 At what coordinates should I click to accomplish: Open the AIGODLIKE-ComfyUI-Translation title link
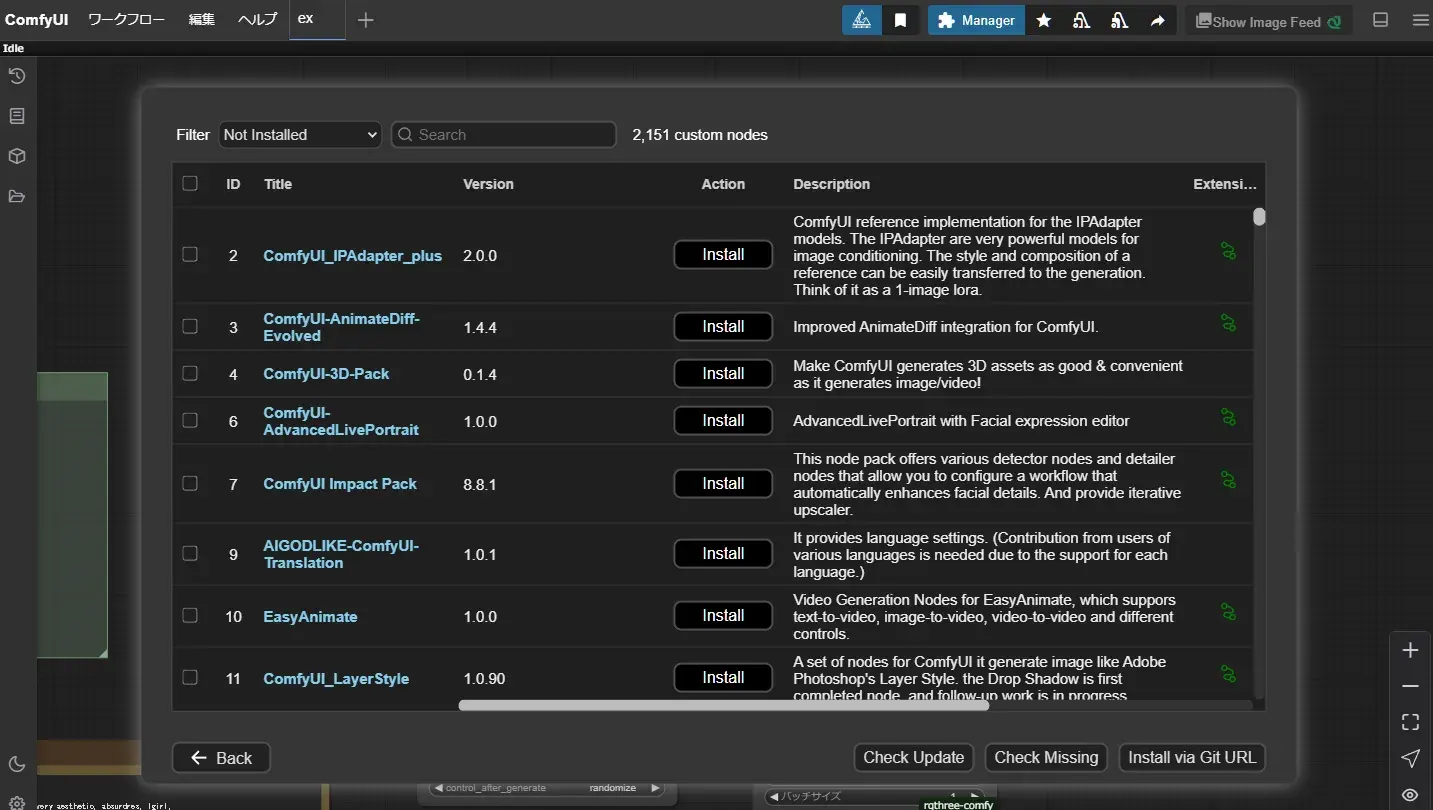(341, 554)
